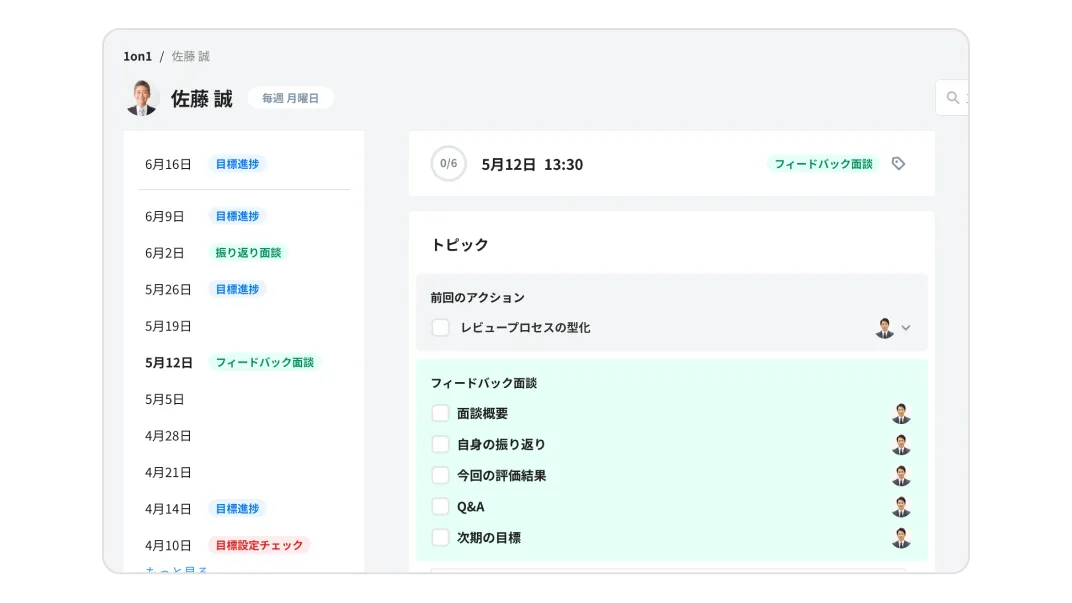Screen dimensions: 1072x603
Task: Click the assignee avatar on 次期の目標 row
Action: [x=901, y=537]
